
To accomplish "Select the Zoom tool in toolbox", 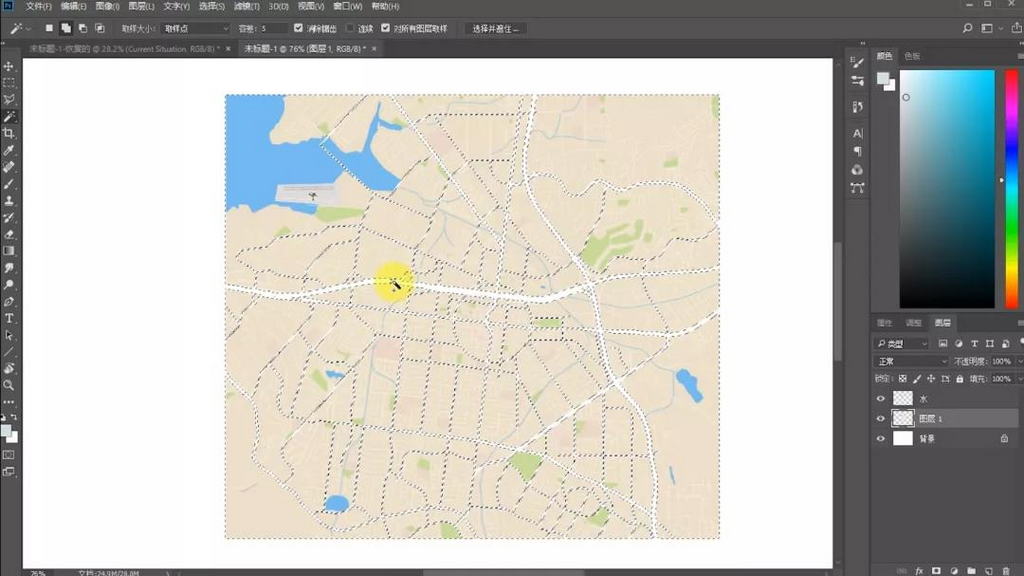I will (9, 385).
